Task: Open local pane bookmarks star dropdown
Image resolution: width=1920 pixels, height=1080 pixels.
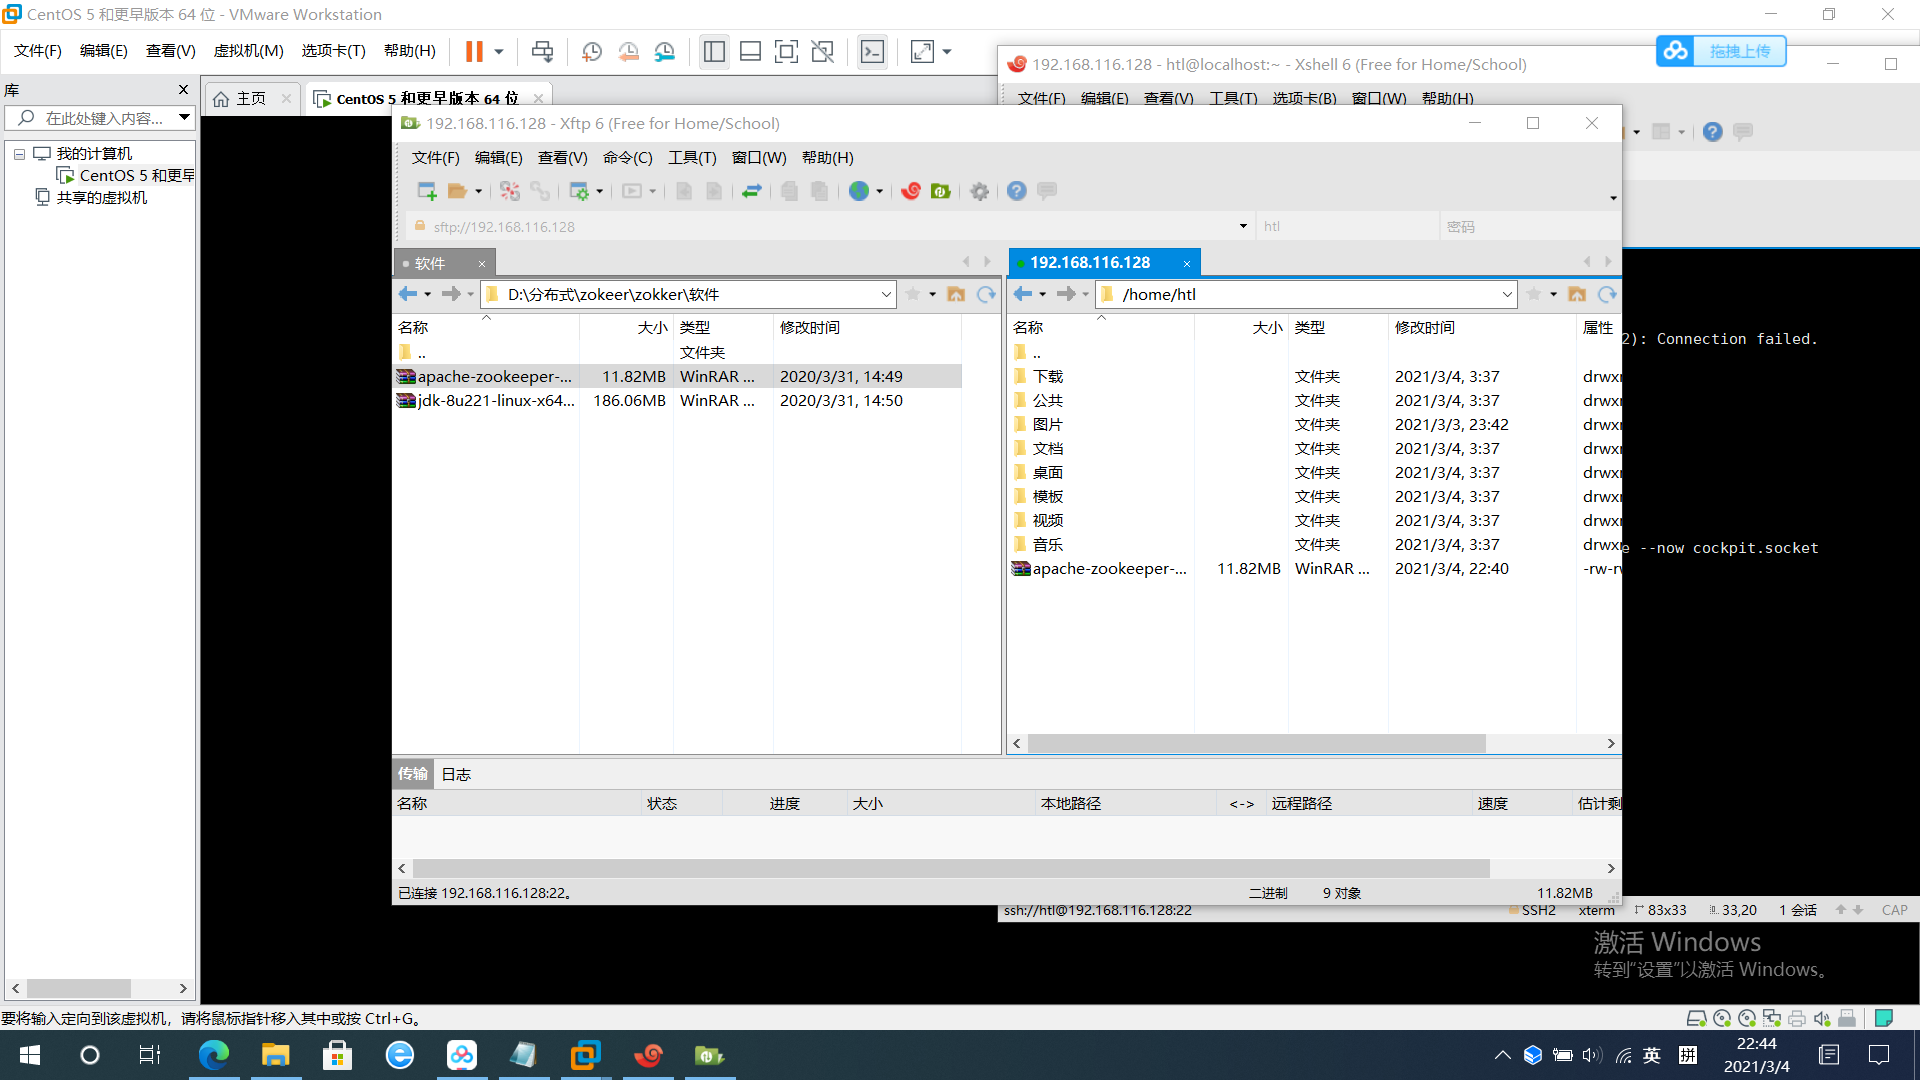Action: [932, 294]
